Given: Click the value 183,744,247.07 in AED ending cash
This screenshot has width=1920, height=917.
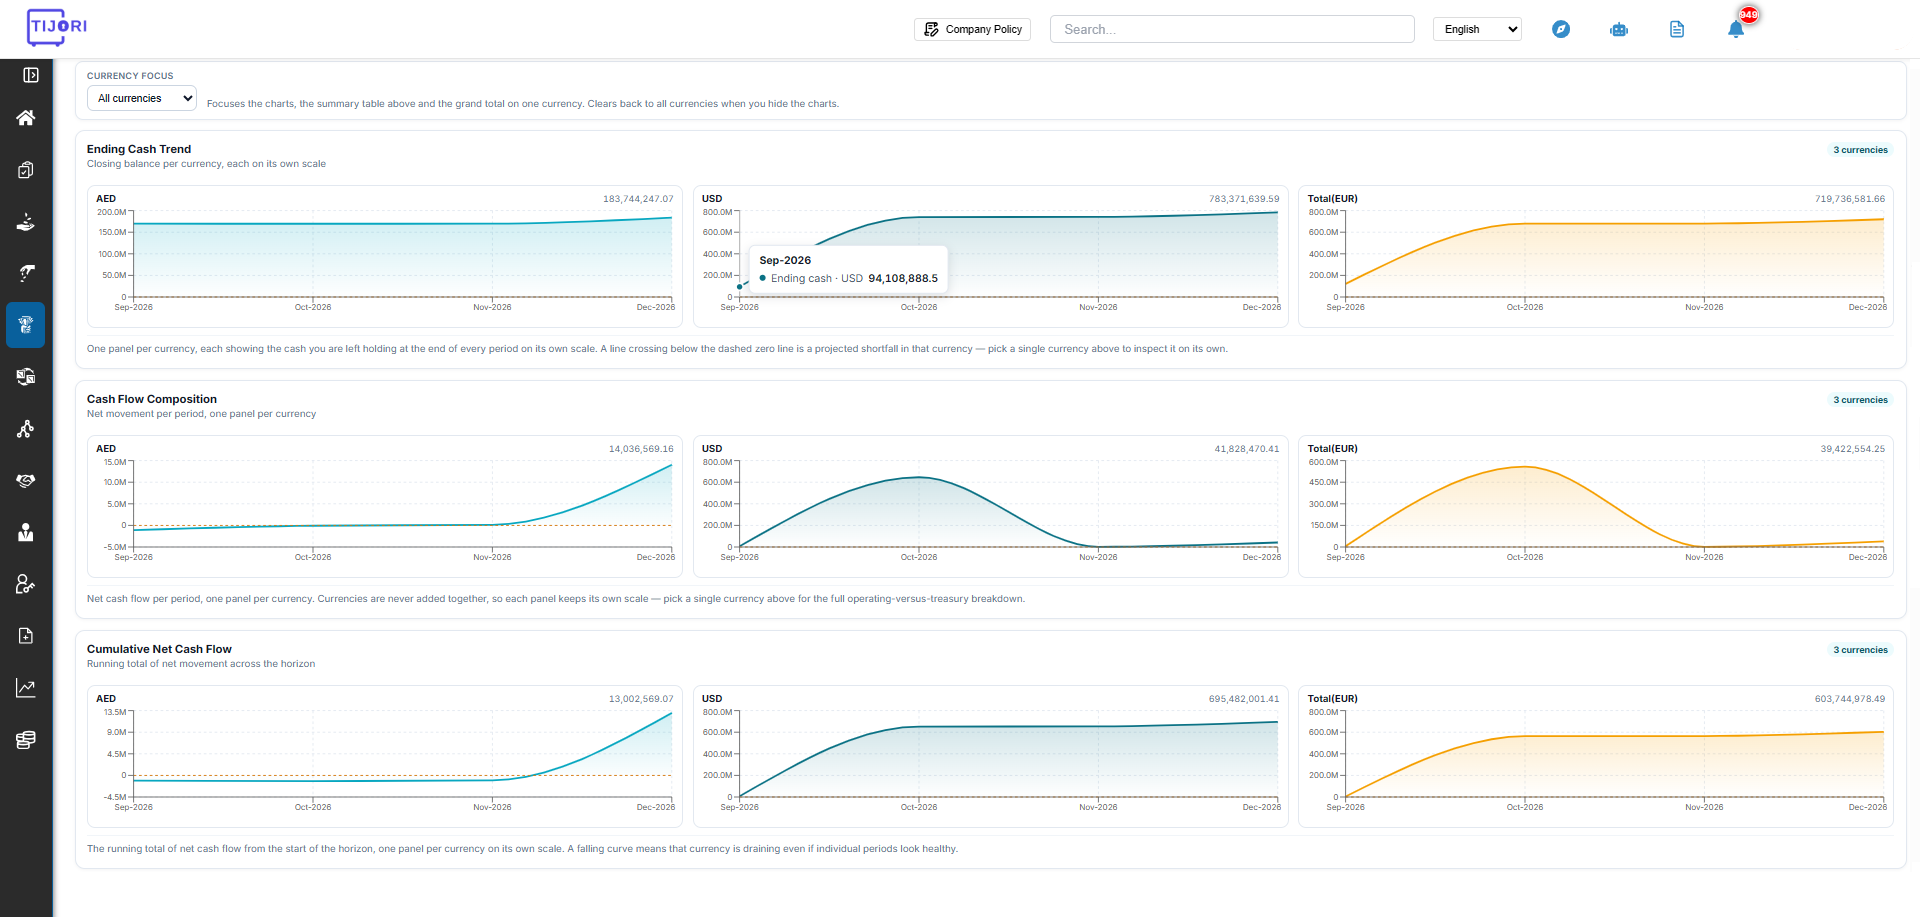Looking at the screenshot, I should pyautogui.click(x=638, y=199).
